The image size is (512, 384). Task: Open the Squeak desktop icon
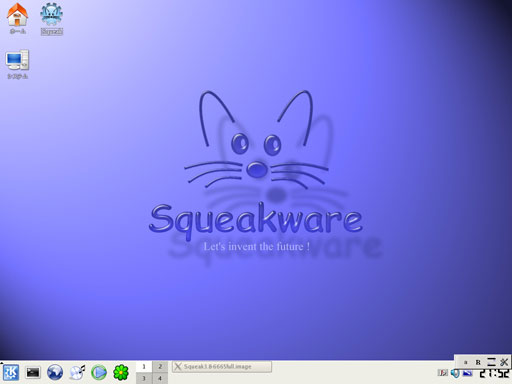(x=51, y=18)
